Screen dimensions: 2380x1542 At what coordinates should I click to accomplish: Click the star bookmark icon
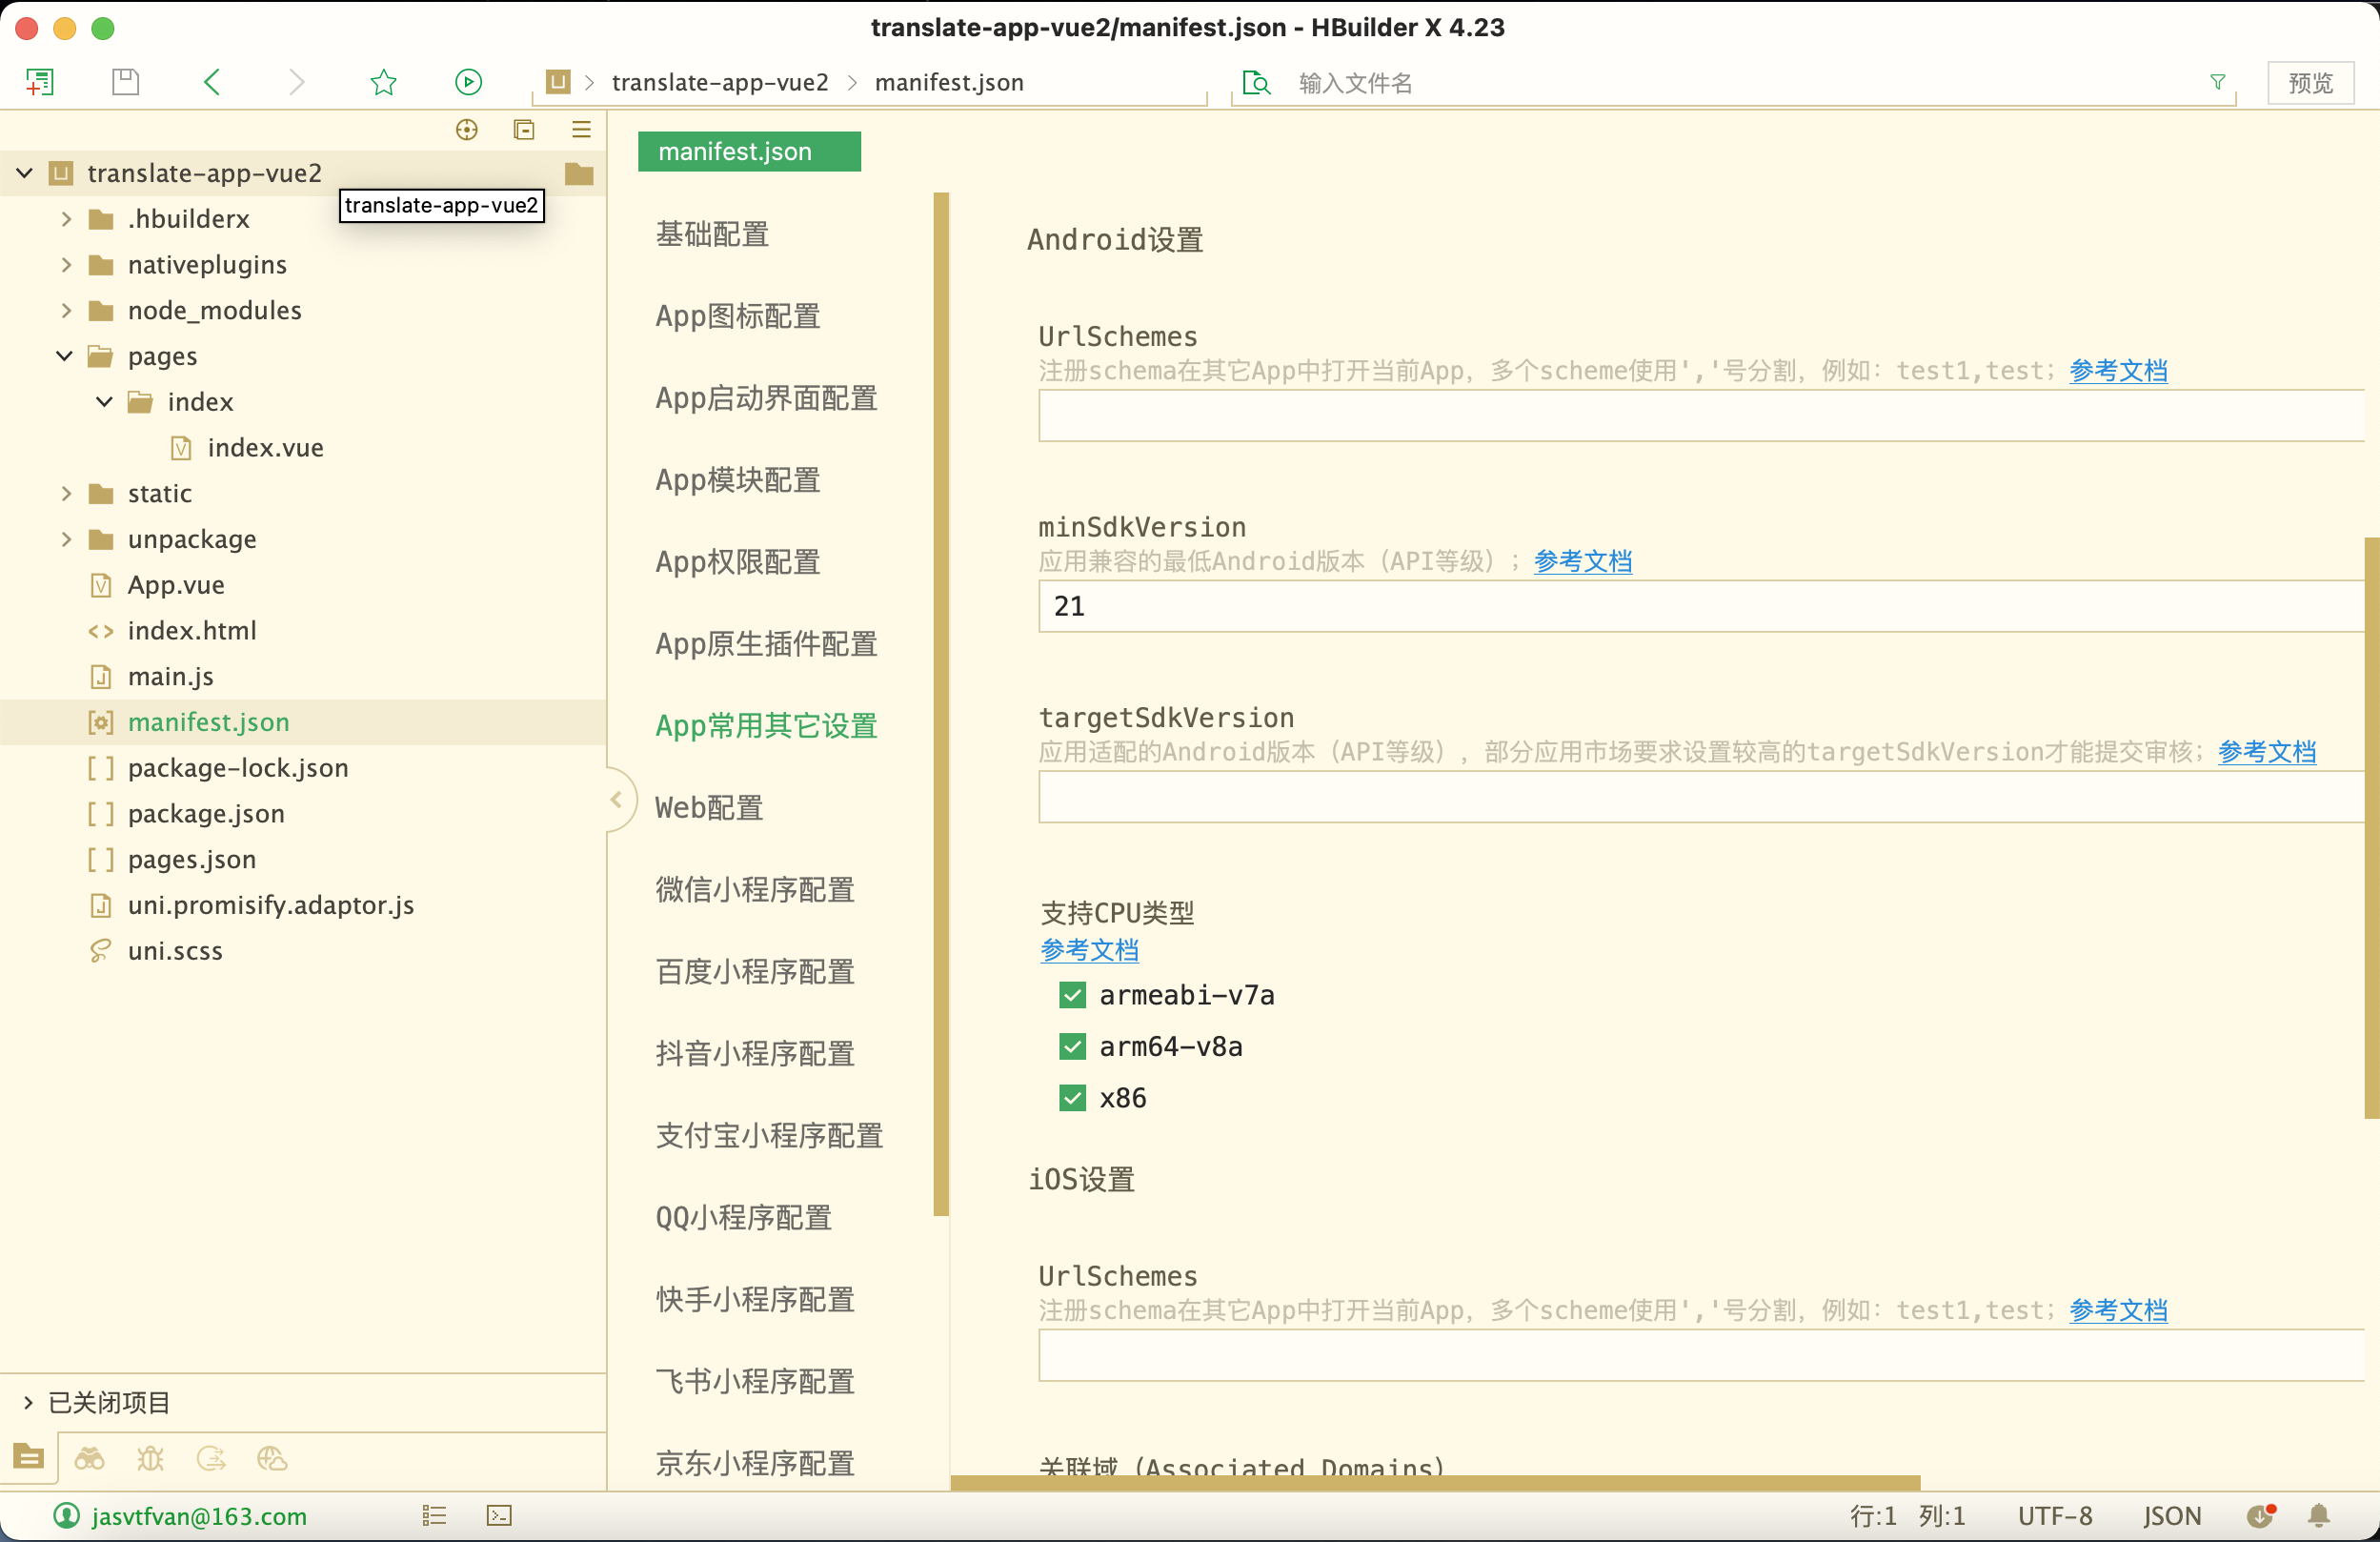tap(383, 82)
